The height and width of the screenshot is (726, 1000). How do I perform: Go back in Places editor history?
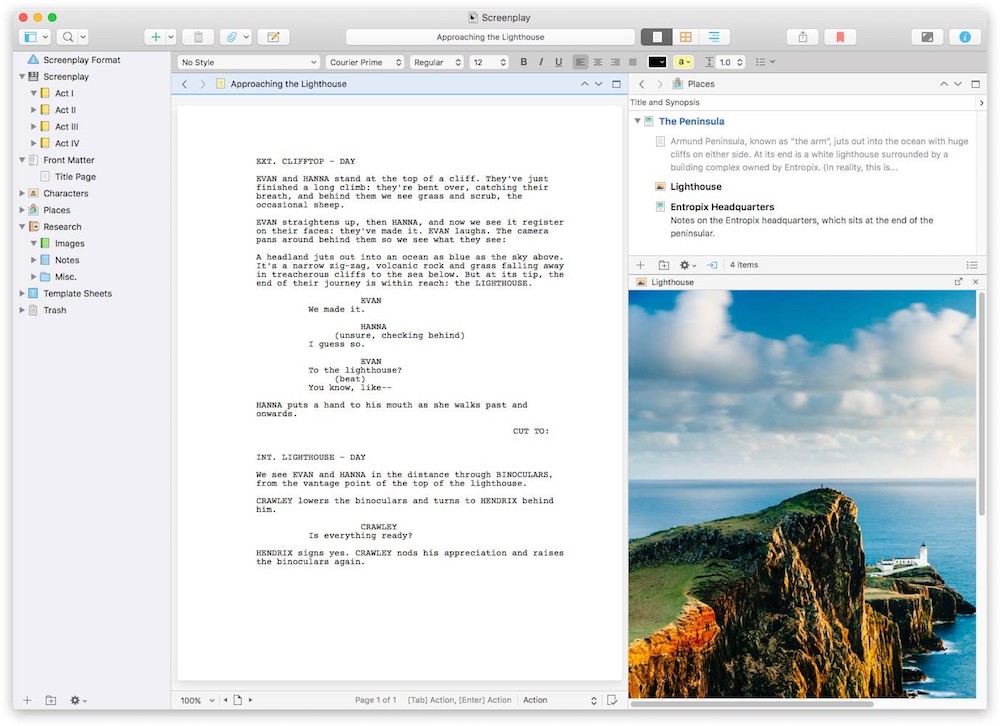642,84
